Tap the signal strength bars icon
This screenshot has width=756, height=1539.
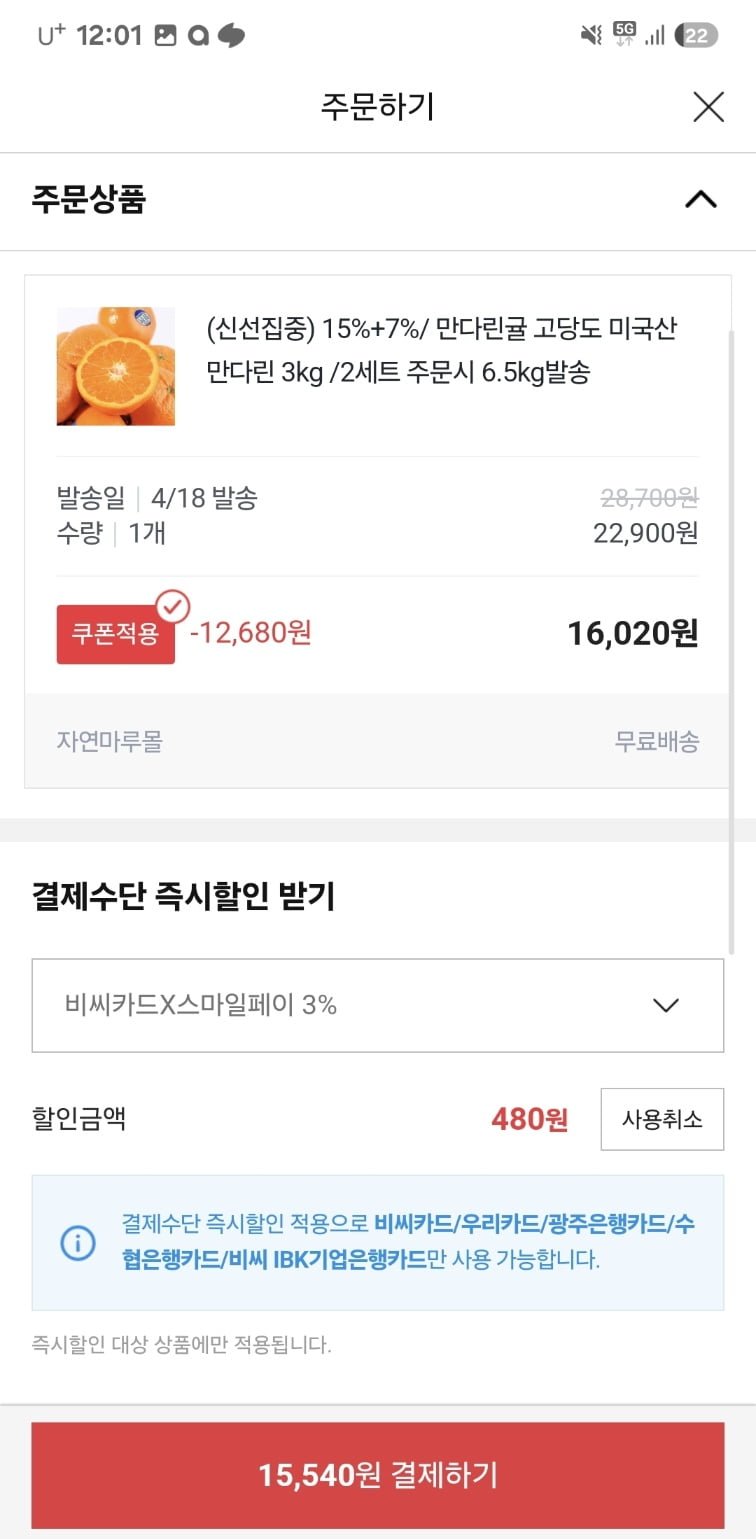click(655, 36)
